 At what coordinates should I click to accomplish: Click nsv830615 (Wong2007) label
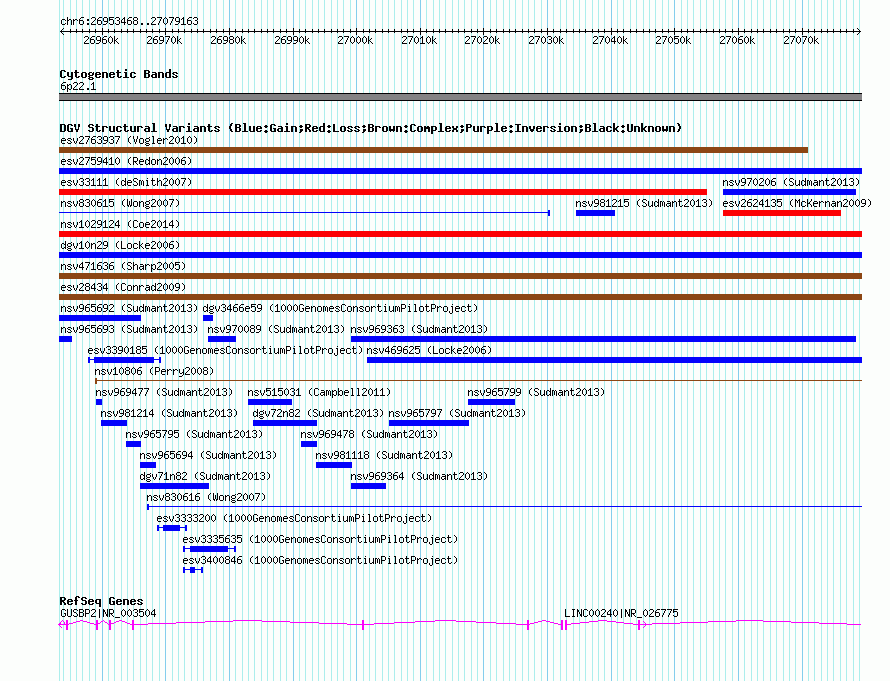pyautogui.click(x=120, y=203)
